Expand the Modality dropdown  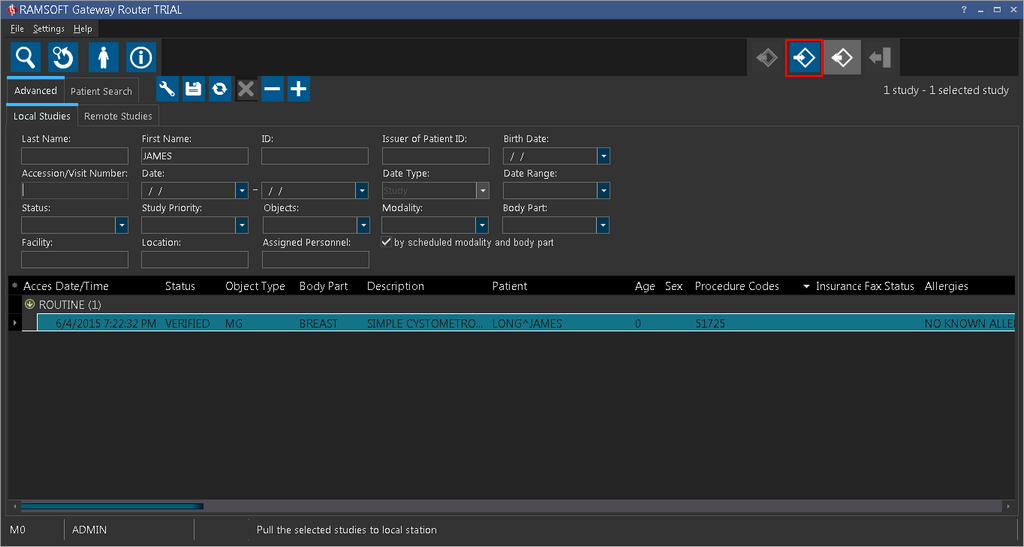(483, 225)
